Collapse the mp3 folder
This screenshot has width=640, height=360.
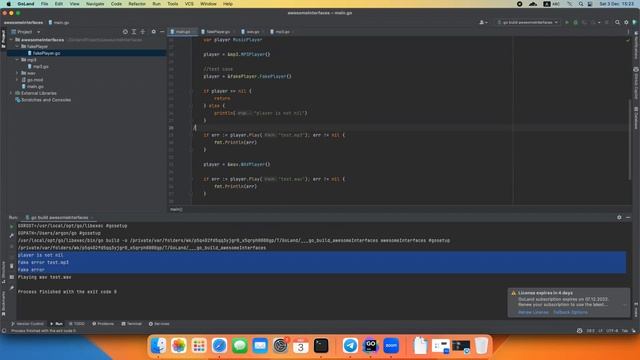point(17,60)
